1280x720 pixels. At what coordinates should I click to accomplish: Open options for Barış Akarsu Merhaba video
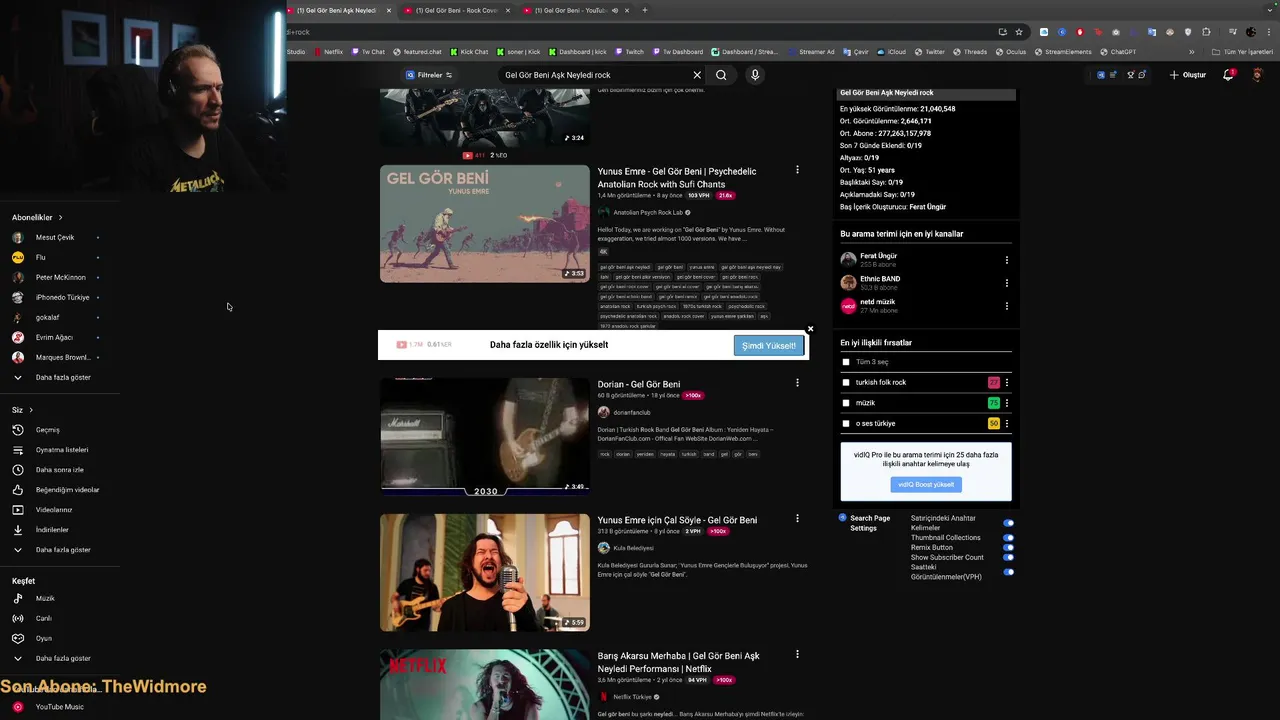point(797,655)
